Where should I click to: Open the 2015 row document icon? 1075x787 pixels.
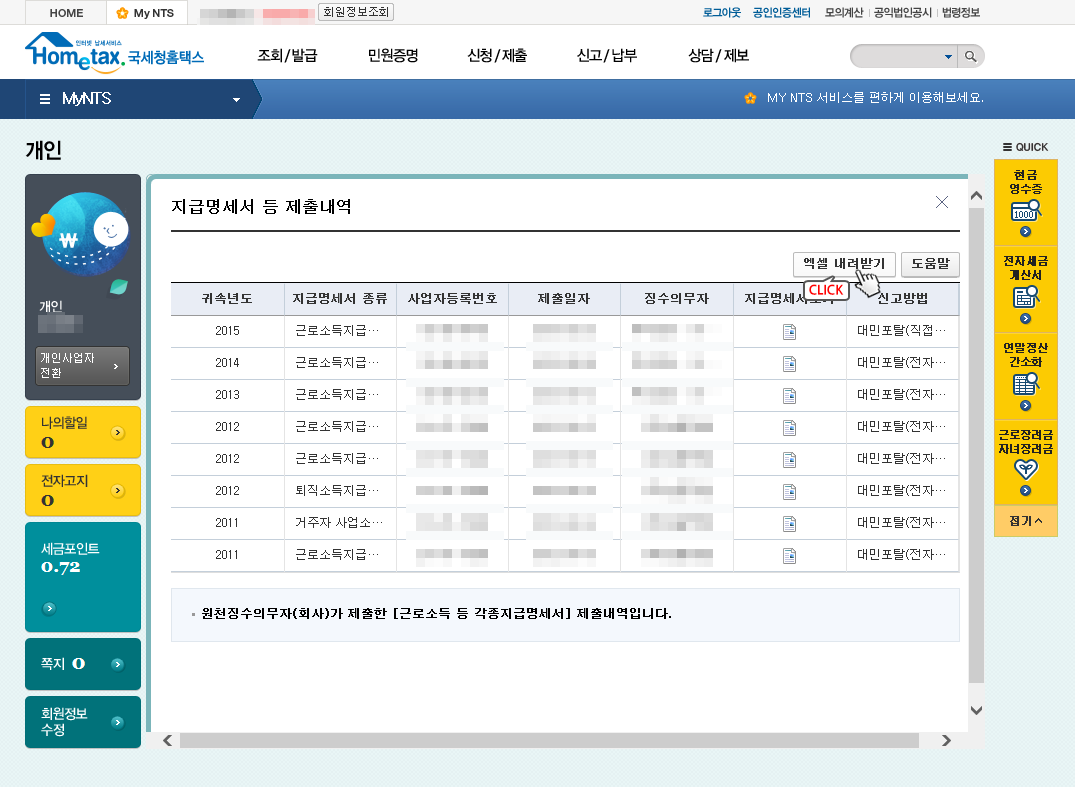click(x=789, y=332)
